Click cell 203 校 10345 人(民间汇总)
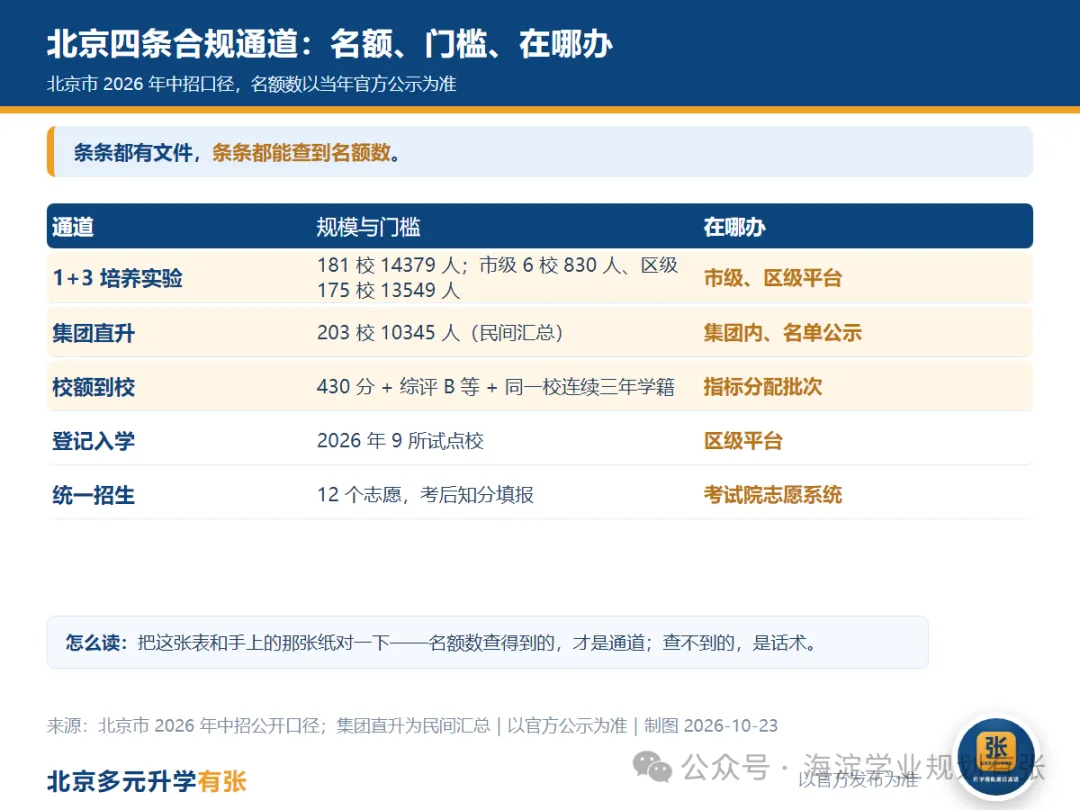This screenshot has width=1080, height=810. (x=440, y=333)
